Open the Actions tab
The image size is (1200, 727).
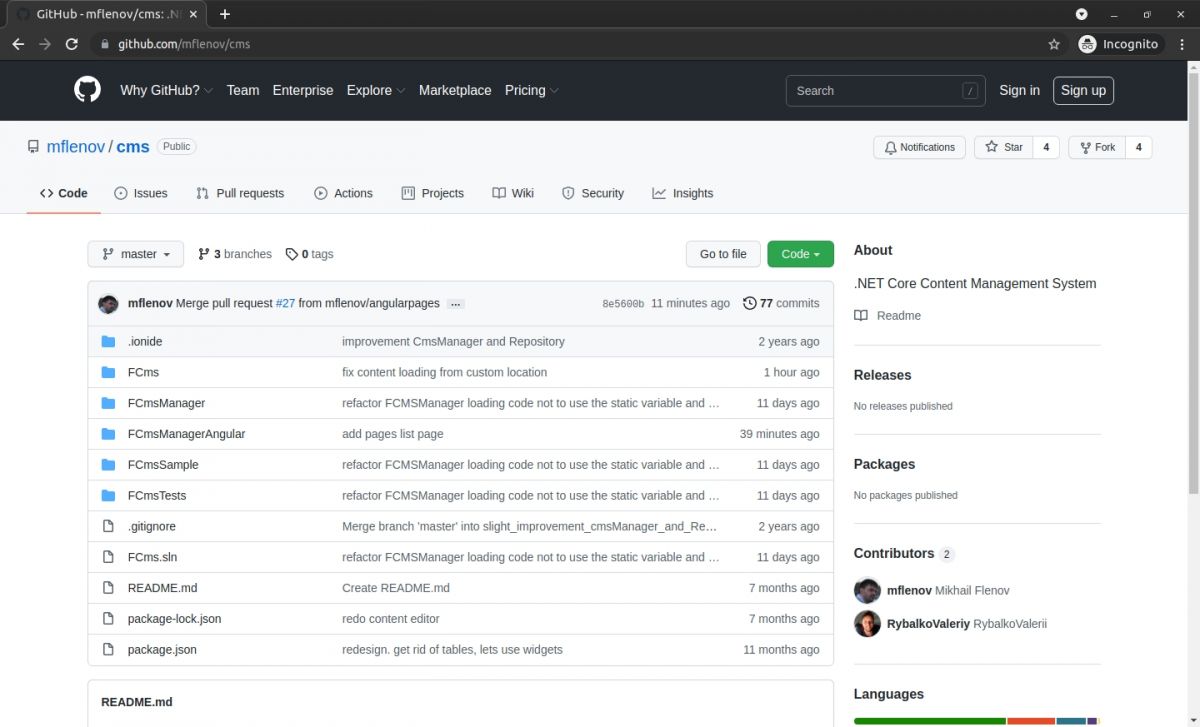pyautogui.click(x=343, y=193)
